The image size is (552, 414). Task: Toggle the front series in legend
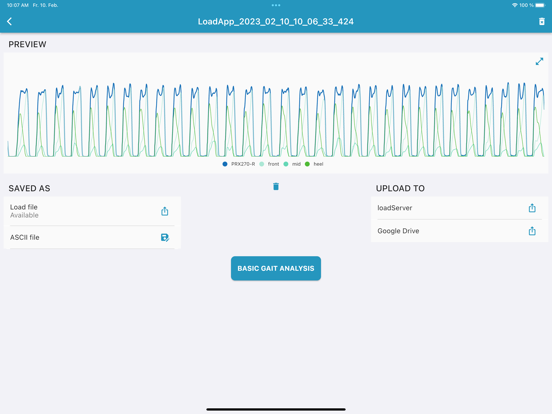coord(269,164)
